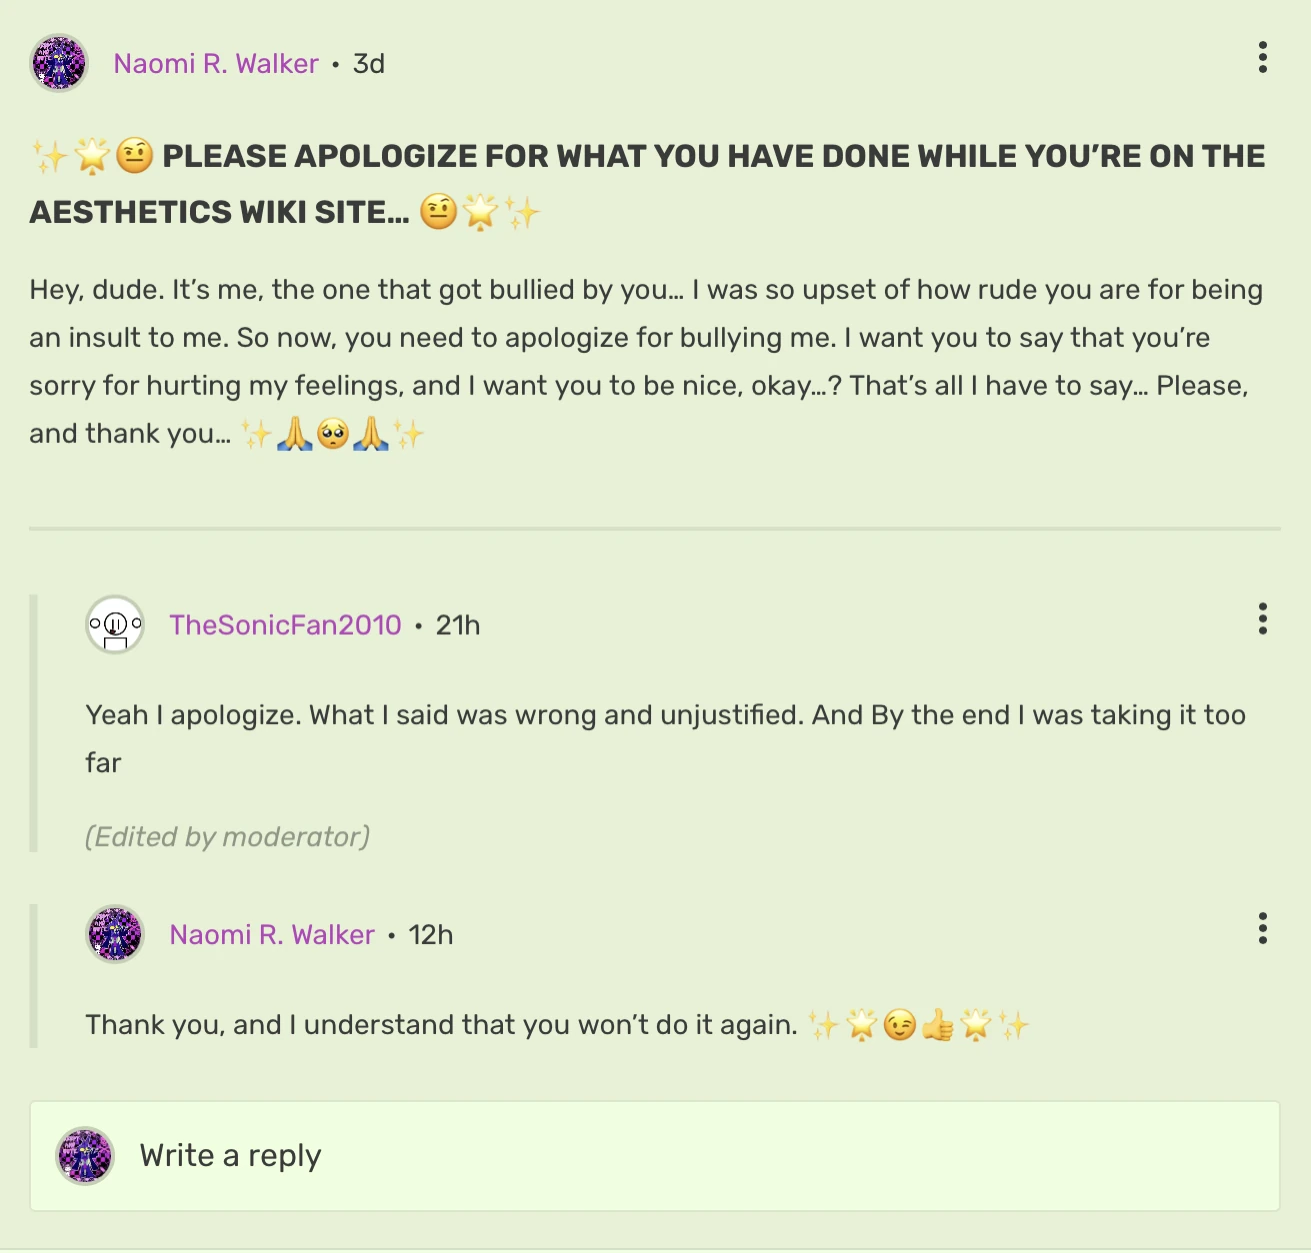The width and height of the screenshot is (1311, 1253).
Task: Click the 12h timestamp on Naomi's reply
Action: 430,935
